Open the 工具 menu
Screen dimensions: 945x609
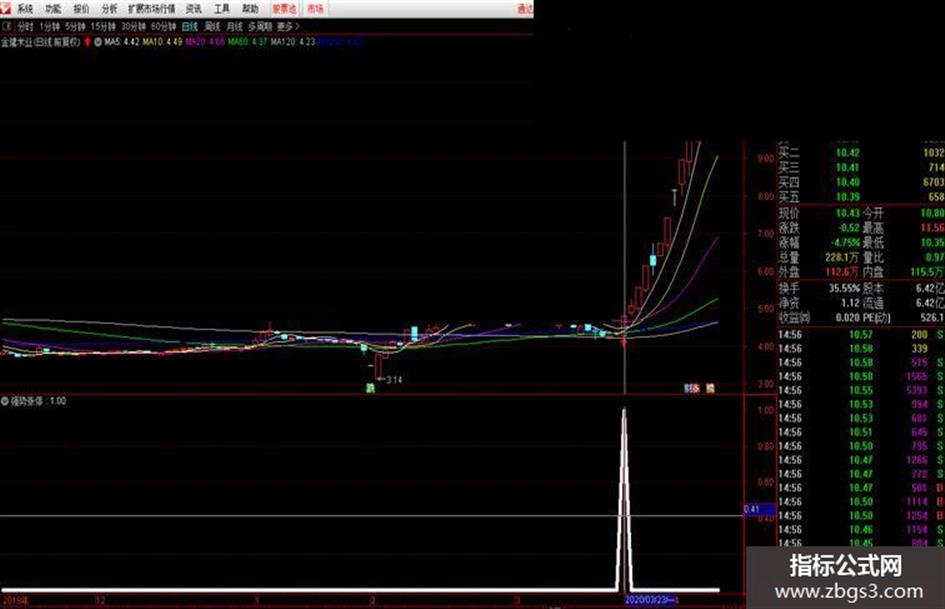click(x=222, y=8)
